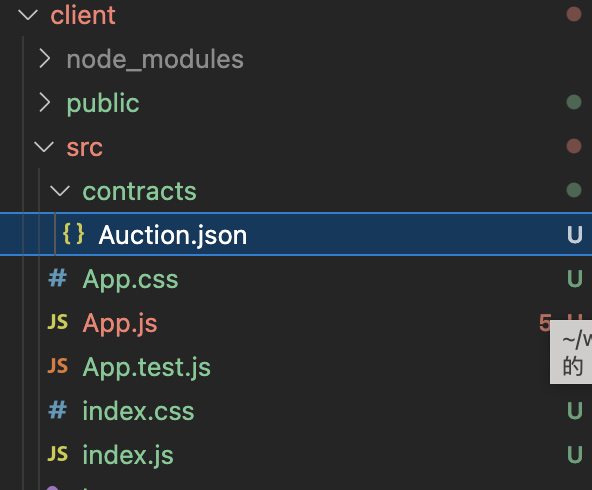Expand the public folder arrow

45,103
